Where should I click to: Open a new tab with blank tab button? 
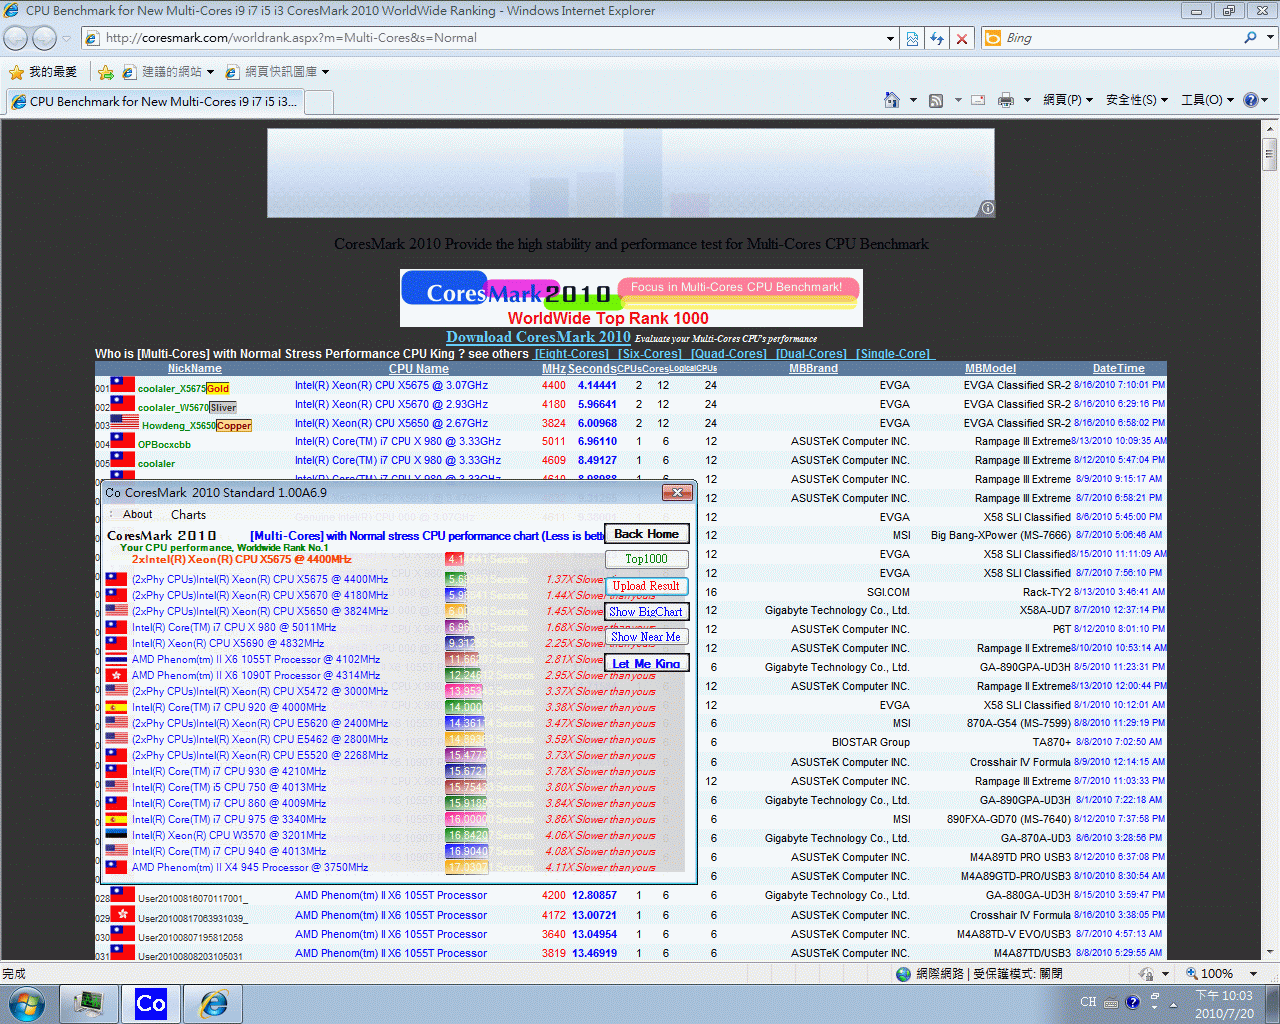(x=319, y=102)
